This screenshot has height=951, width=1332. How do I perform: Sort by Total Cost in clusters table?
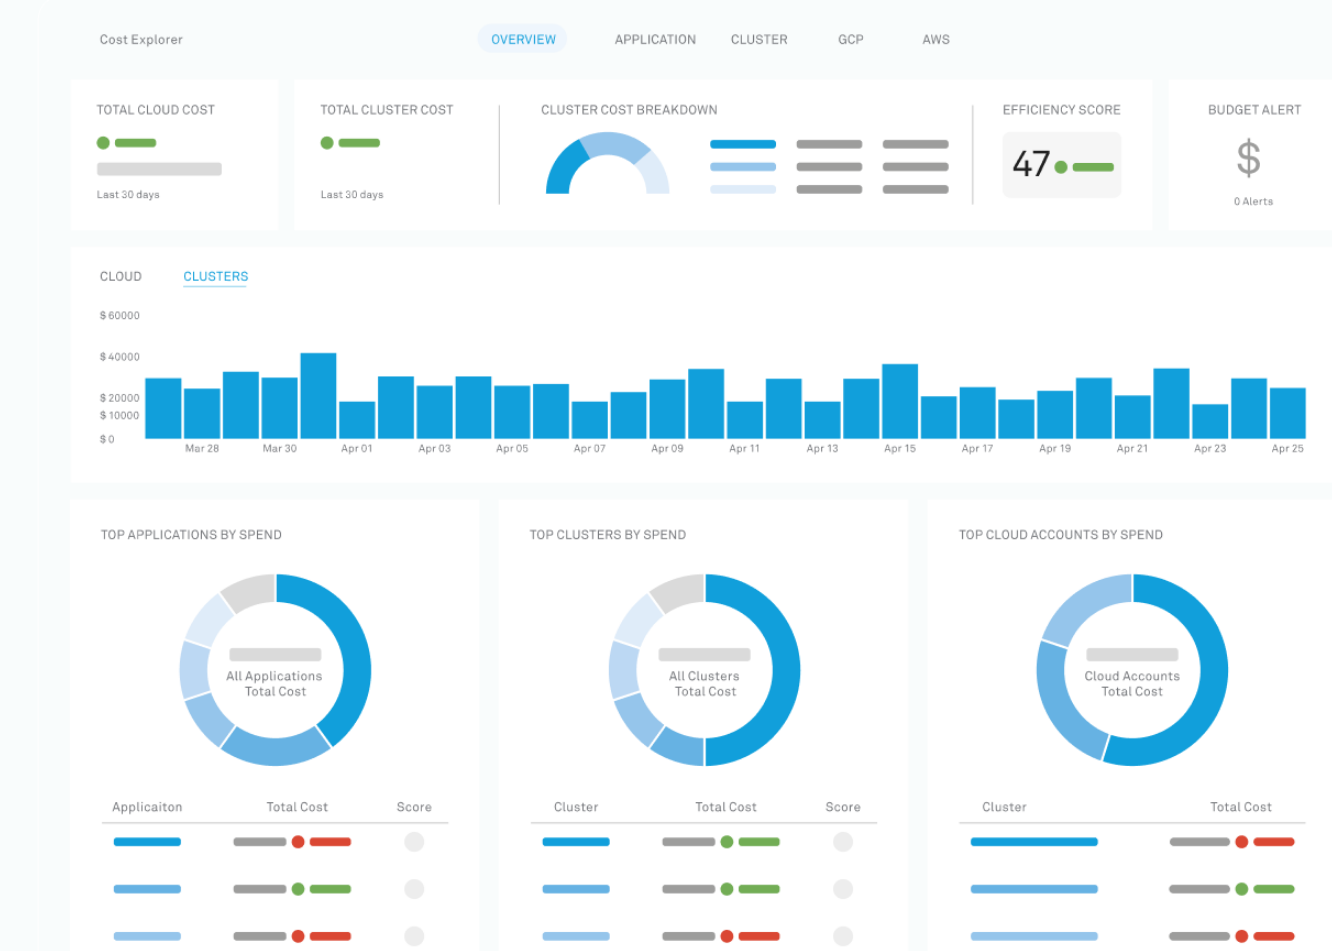point(726,807)
